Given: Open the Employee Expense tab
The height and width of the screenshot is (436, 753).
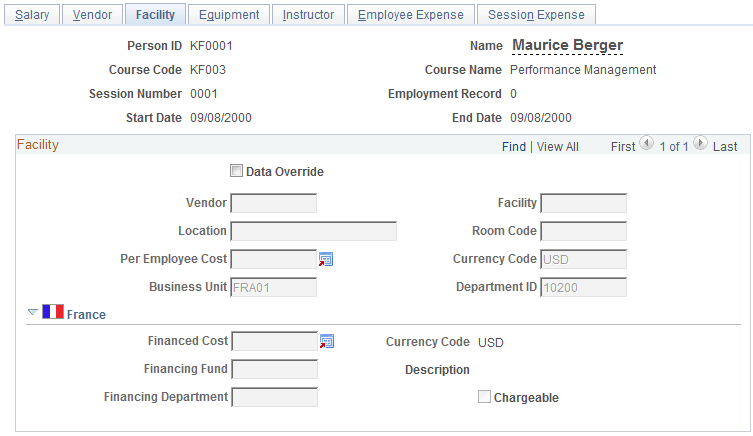Looking at the screenshot, I should [410, 14].
